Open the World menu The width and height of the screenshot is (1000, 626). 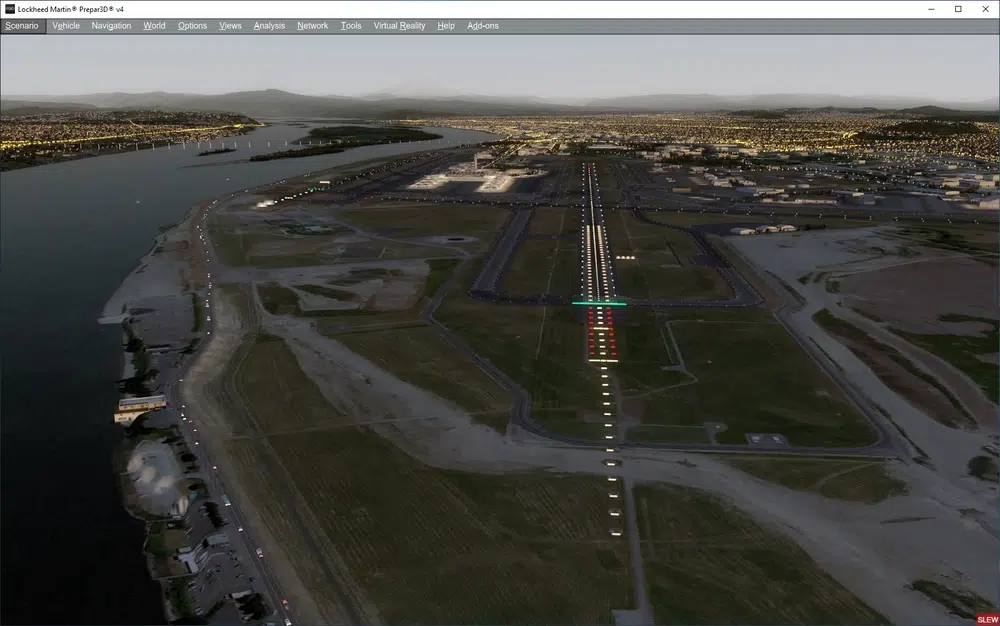coord(154,26)
